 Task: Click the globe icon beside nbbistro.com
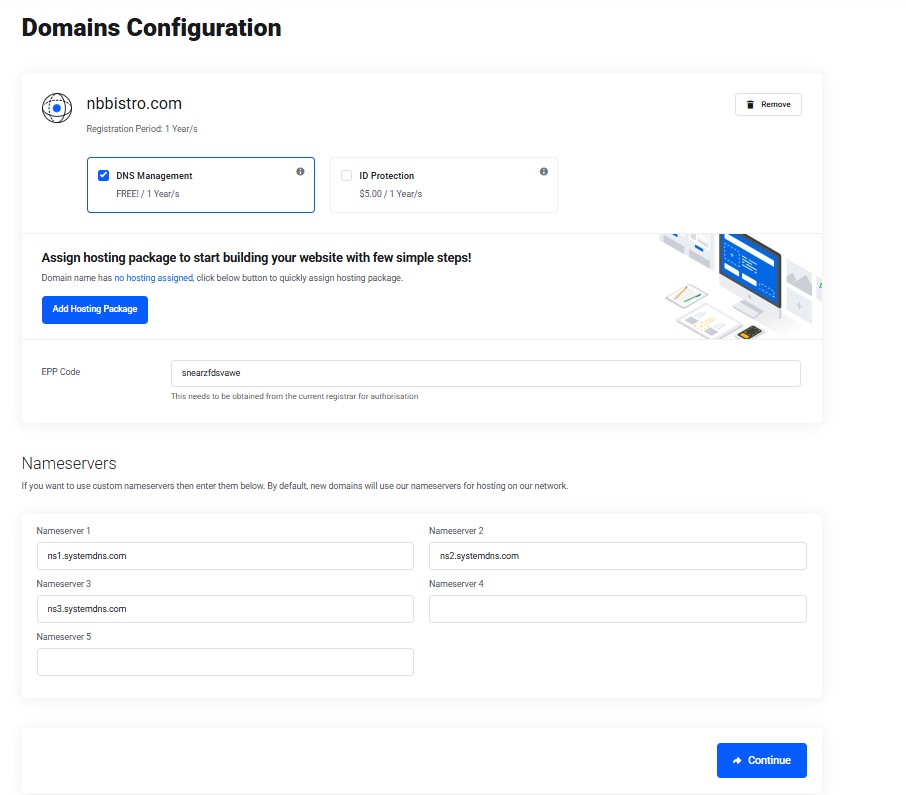pos(57,108)
